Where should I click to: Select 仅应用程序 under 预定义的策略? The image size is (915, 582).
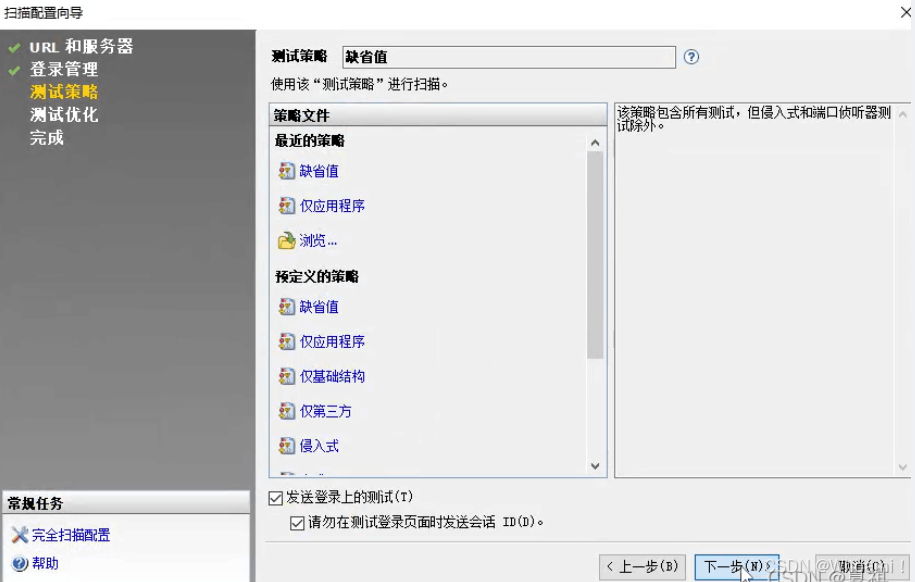(332, 341)
